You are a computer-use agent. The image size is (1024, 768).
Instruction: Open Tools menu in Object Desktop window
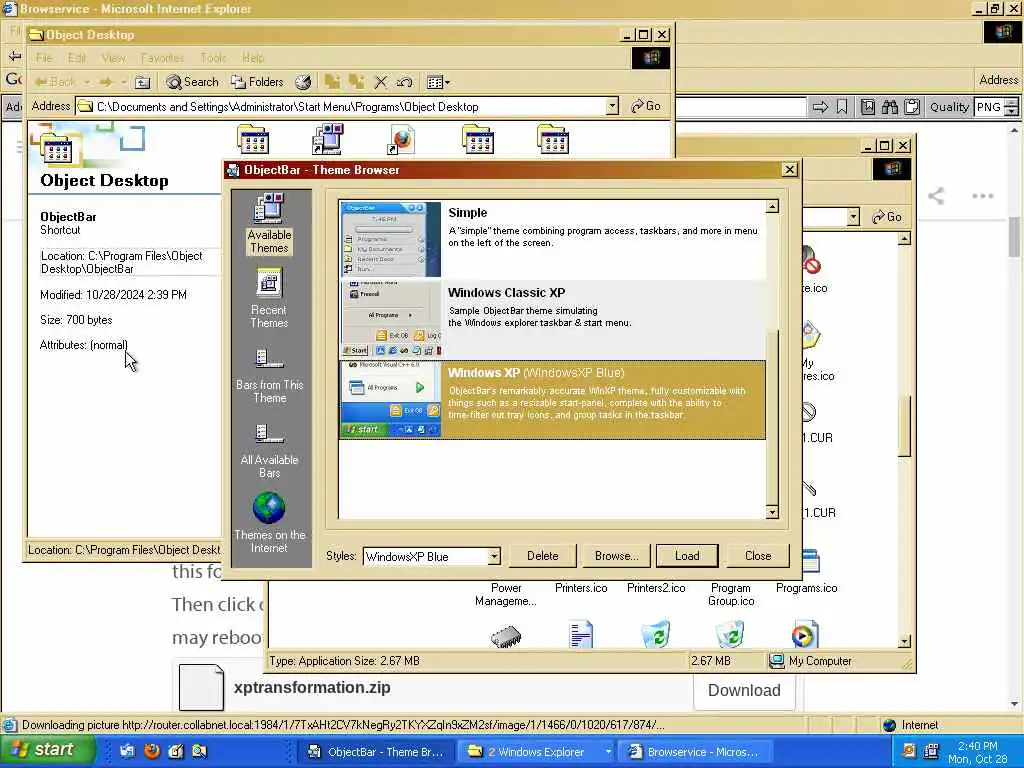[x=213, y=58]
